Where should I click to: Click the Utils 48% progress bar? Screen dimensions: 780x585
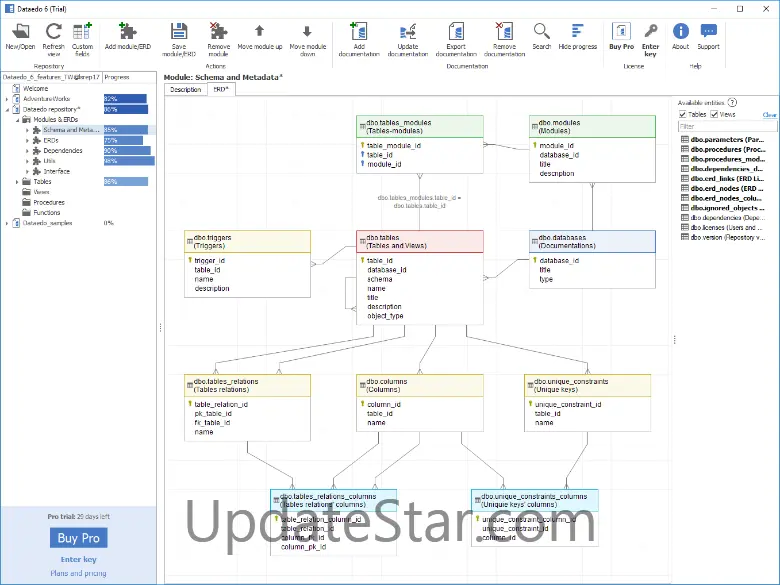[129, 161]
